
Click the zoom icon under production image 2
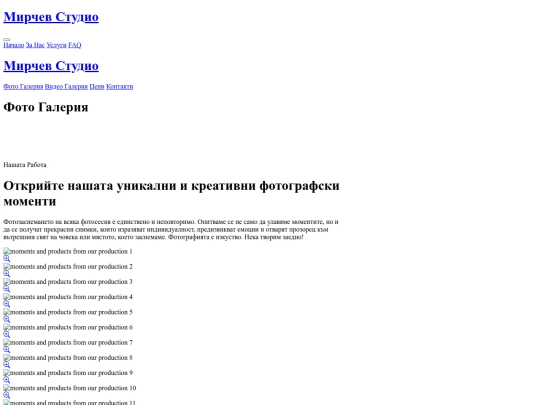tap(7, 274)
